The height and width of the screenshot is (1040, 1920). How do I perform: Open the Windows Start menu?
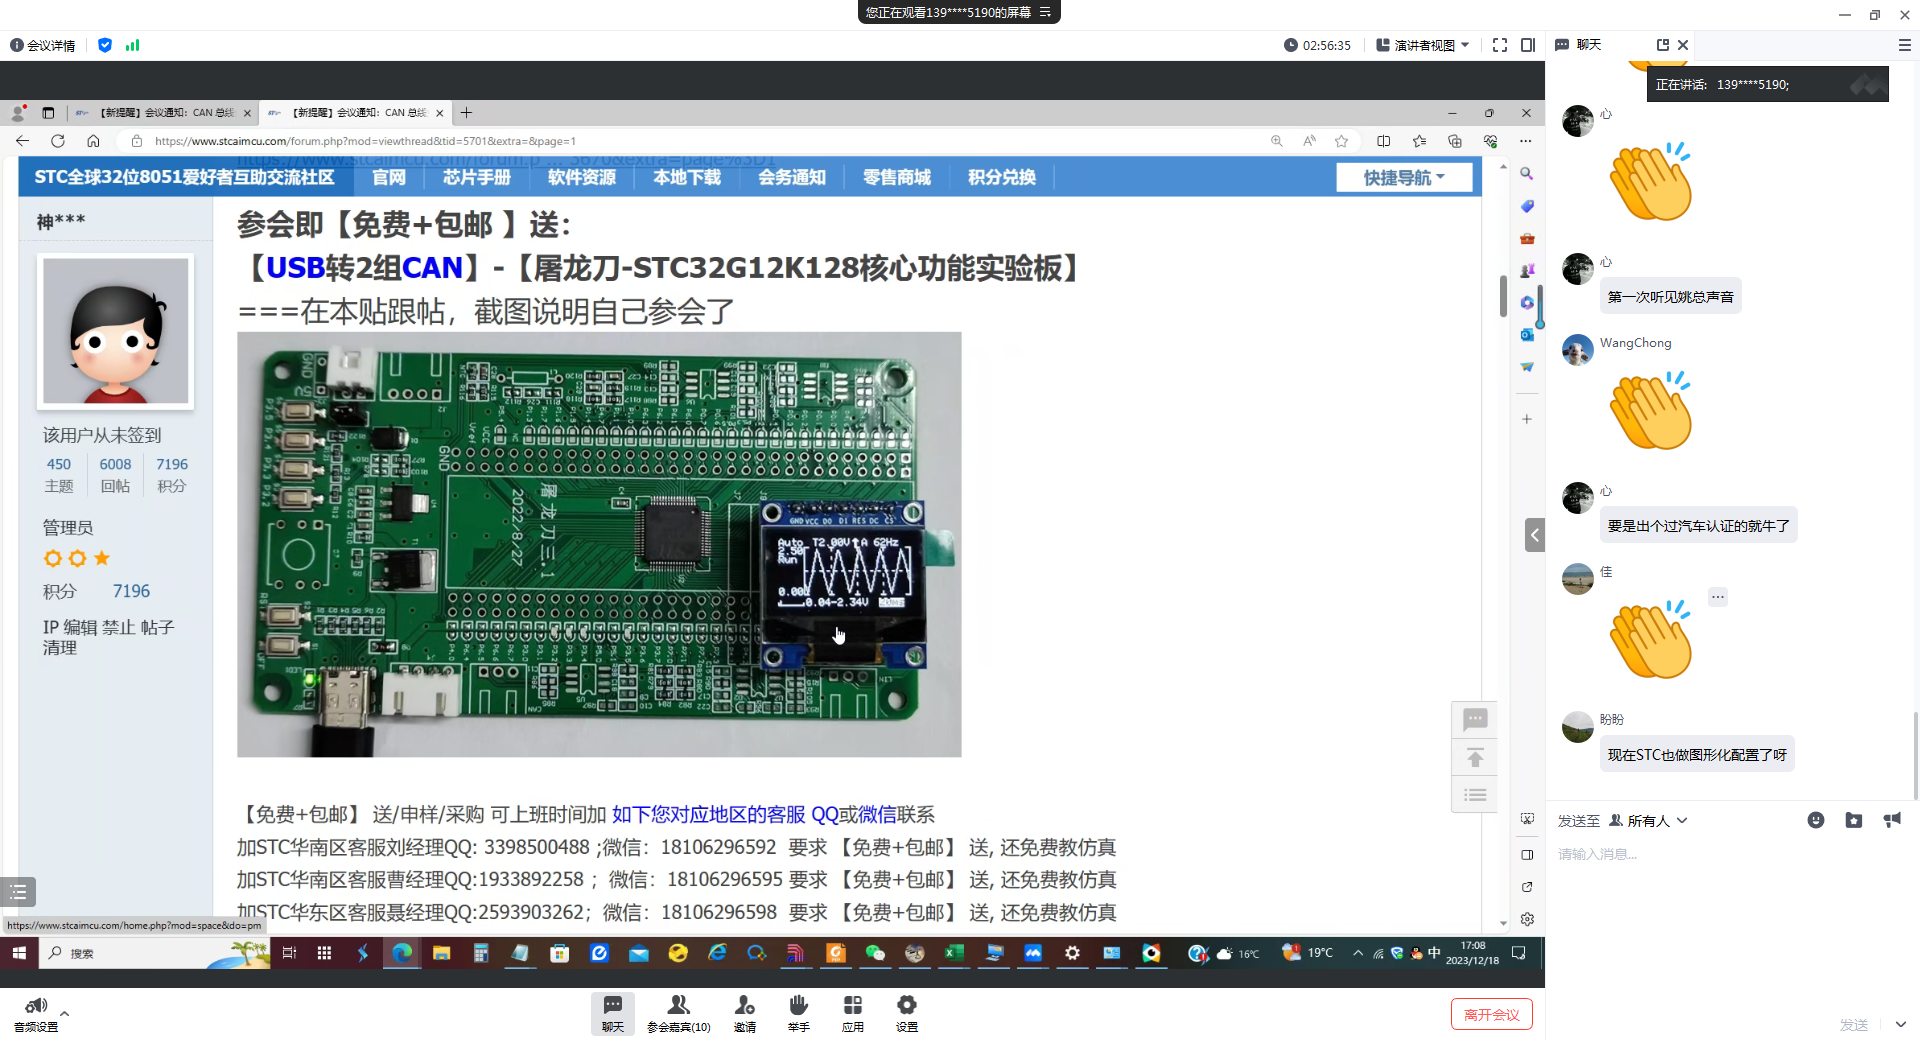(x=19, y=953)
